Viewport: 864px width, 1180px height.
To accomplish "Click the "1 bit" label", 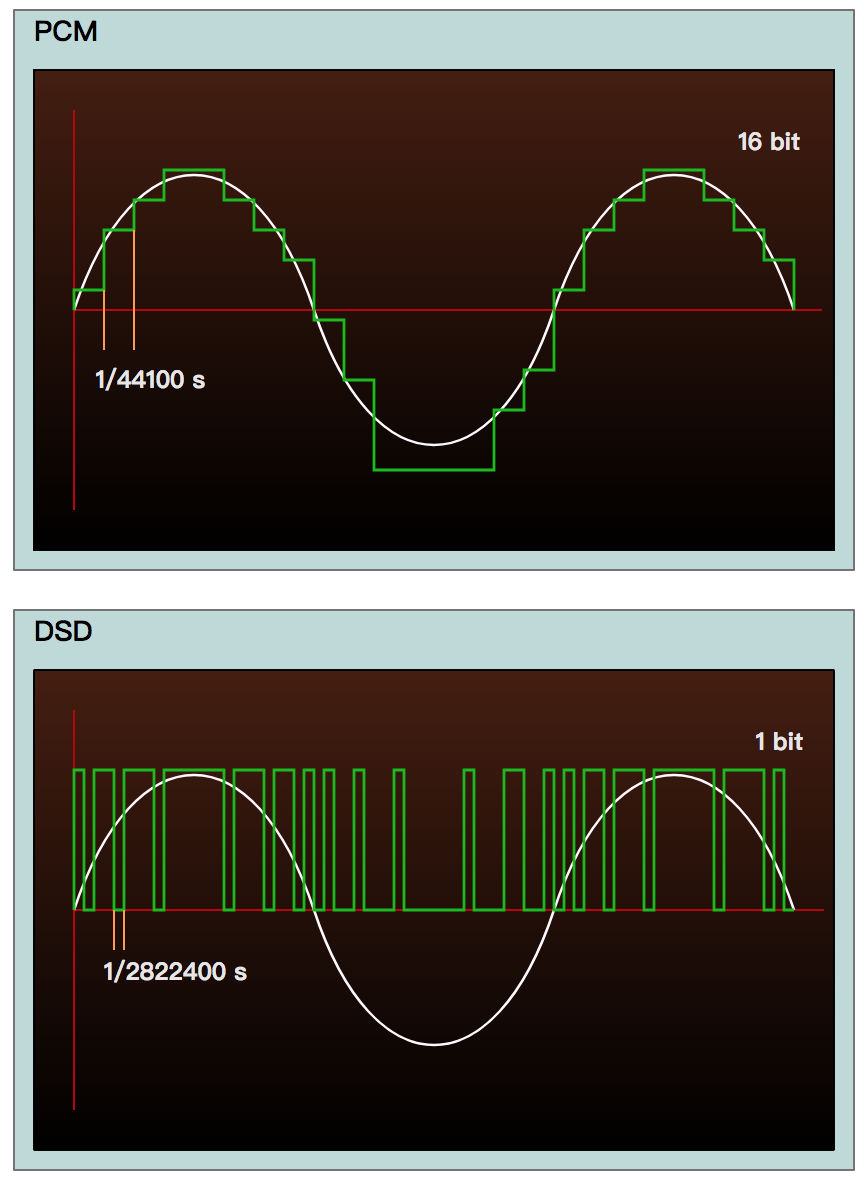I will pyautogui.click(x=778, y=742).
